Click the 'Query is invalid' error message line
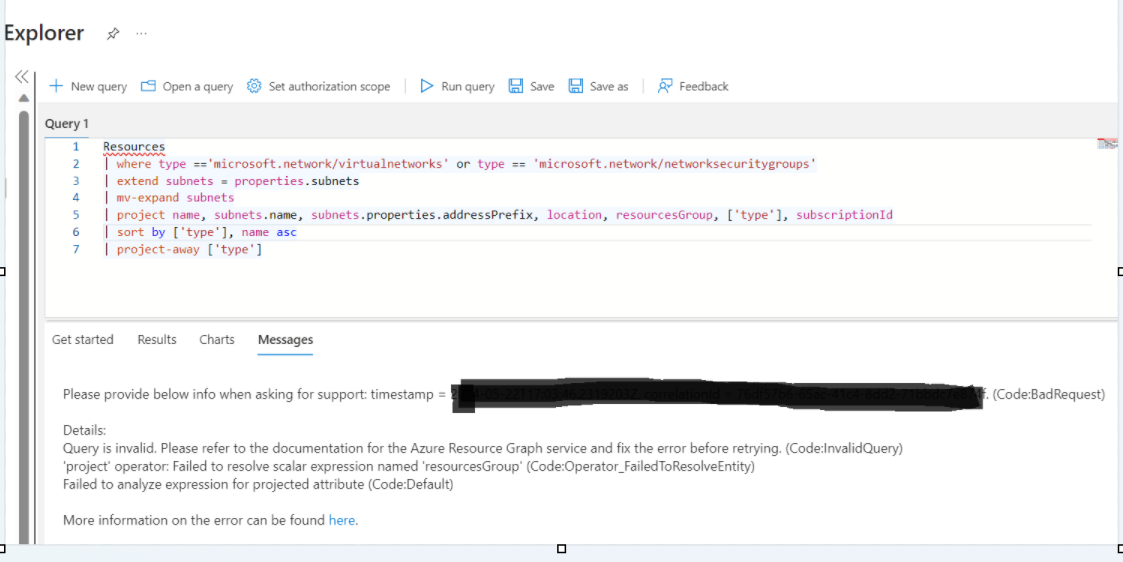The width and height of the screenshot is (1123, 562). (483, 449)
